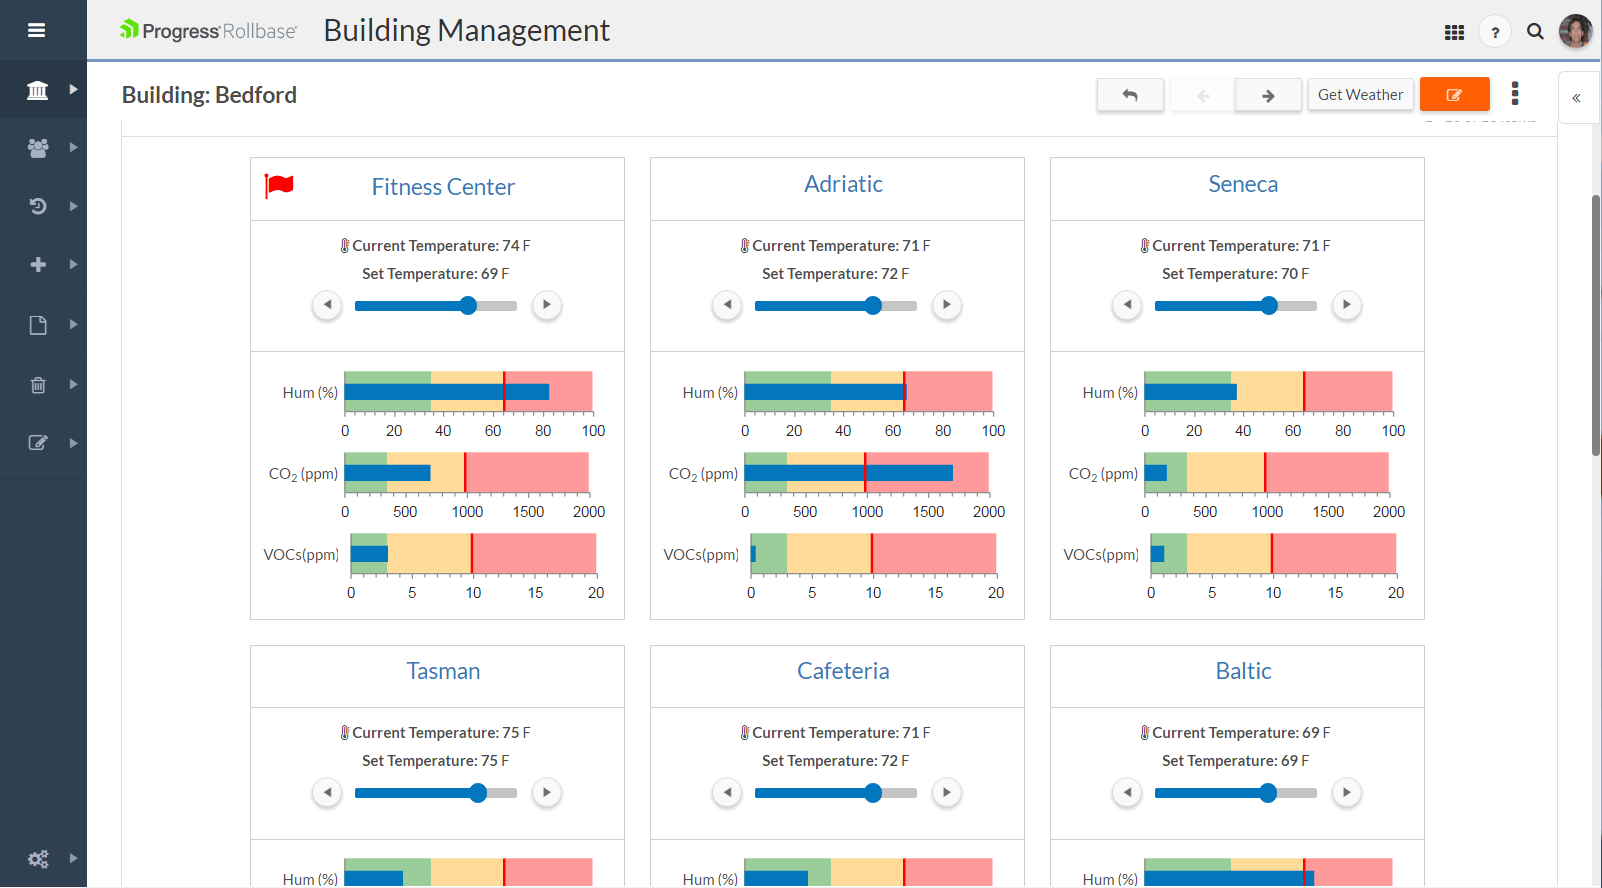The image size is (1602, 888).
Task: Click the building (bank) icon in the sidebar
Action: point(38,90)
